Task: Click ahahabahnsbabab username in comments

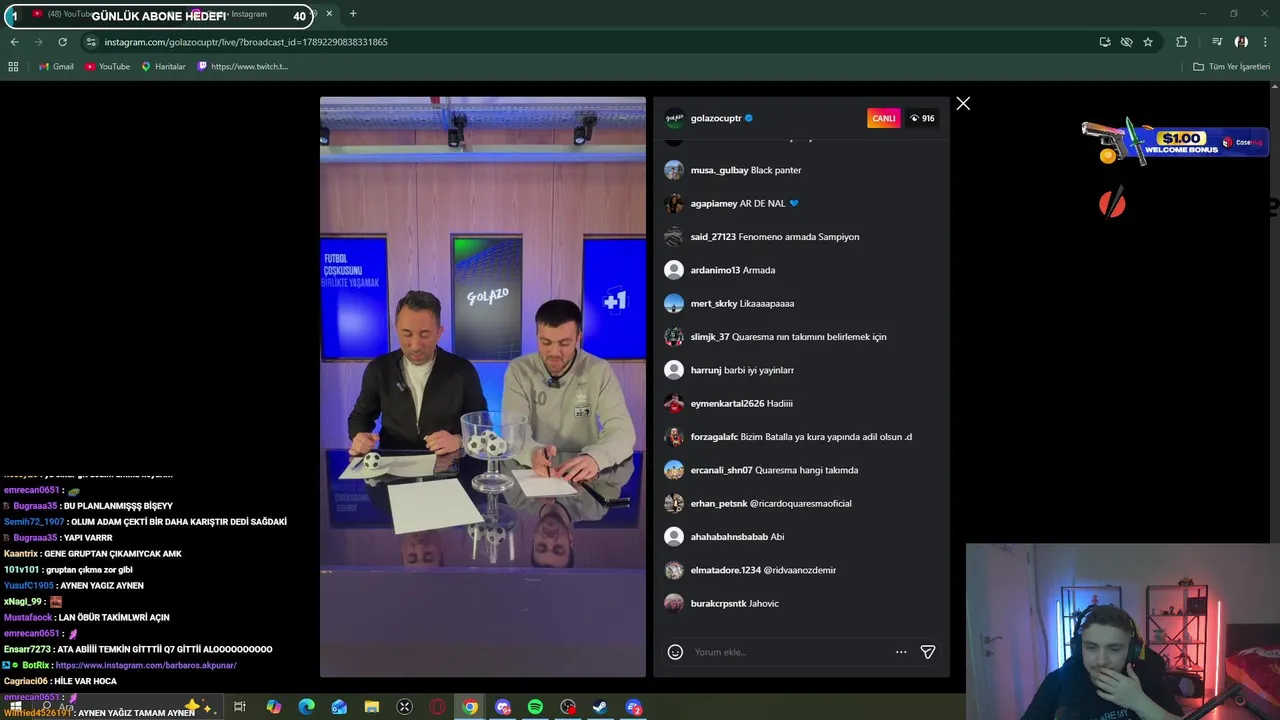Action: 729,537
